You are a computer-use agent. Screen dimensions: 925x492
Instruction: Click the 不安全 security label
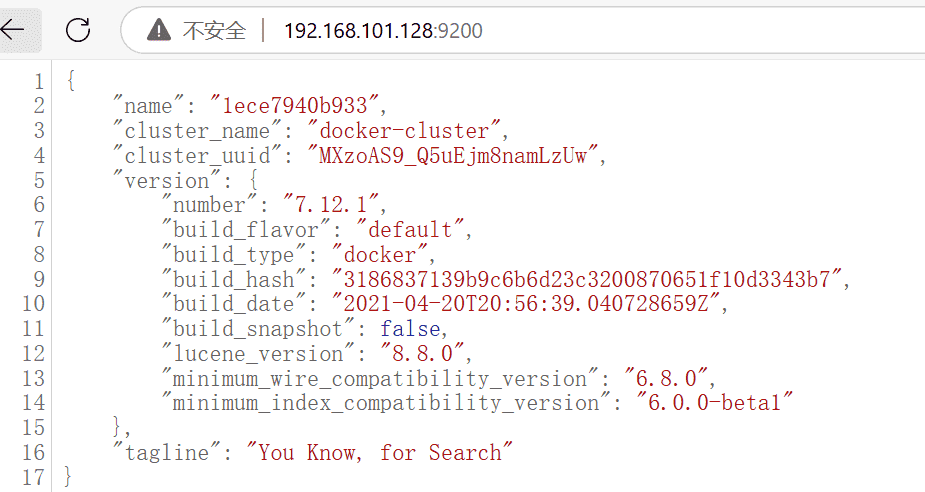[213, 30]
